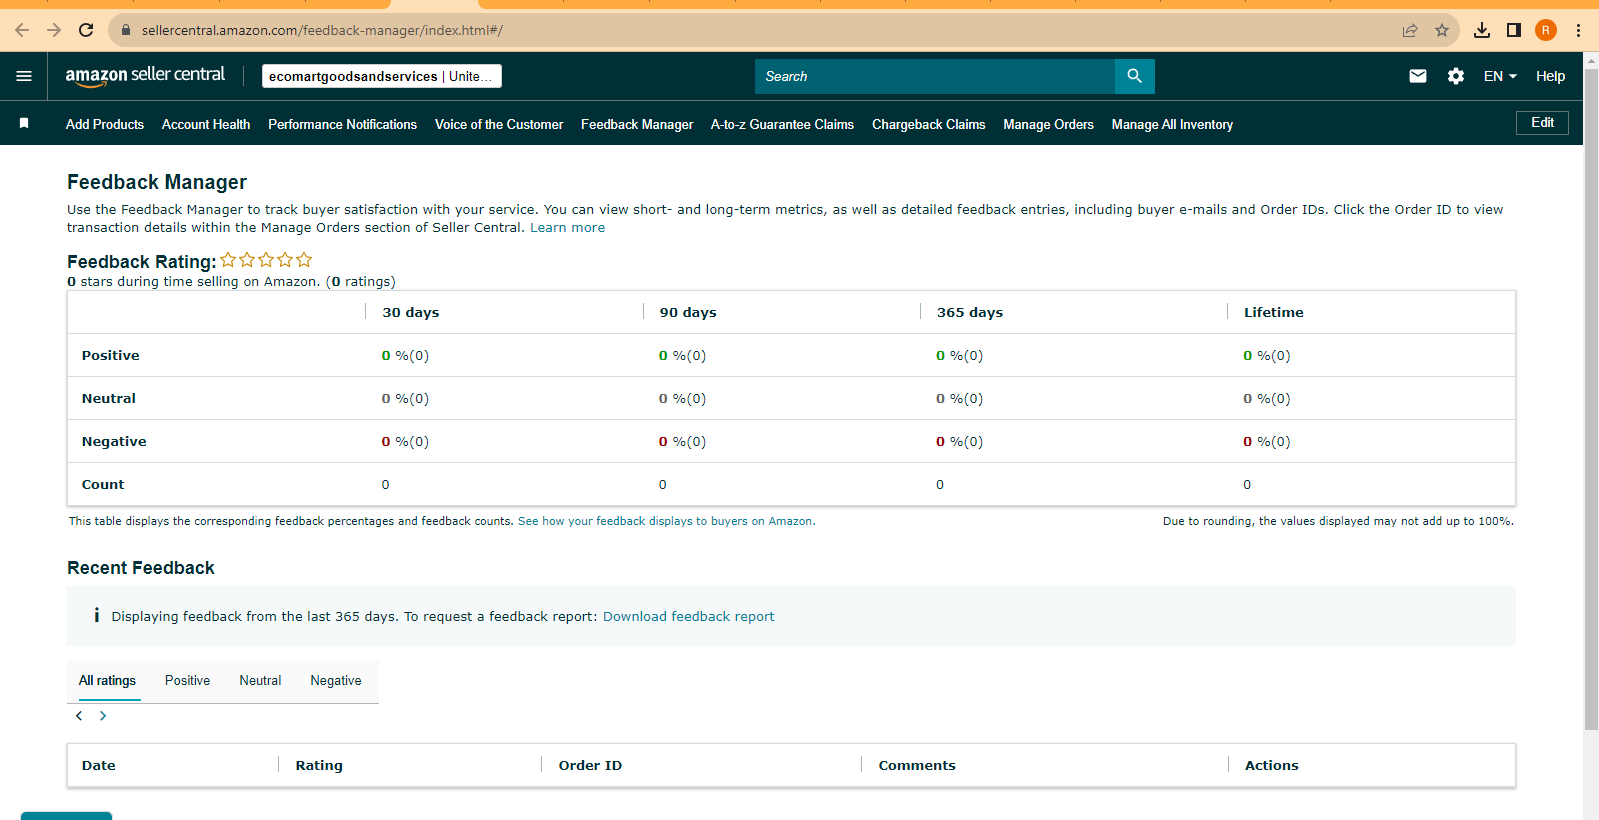Go to previous feedback page arrow
1599x820 pixels.
79,716
